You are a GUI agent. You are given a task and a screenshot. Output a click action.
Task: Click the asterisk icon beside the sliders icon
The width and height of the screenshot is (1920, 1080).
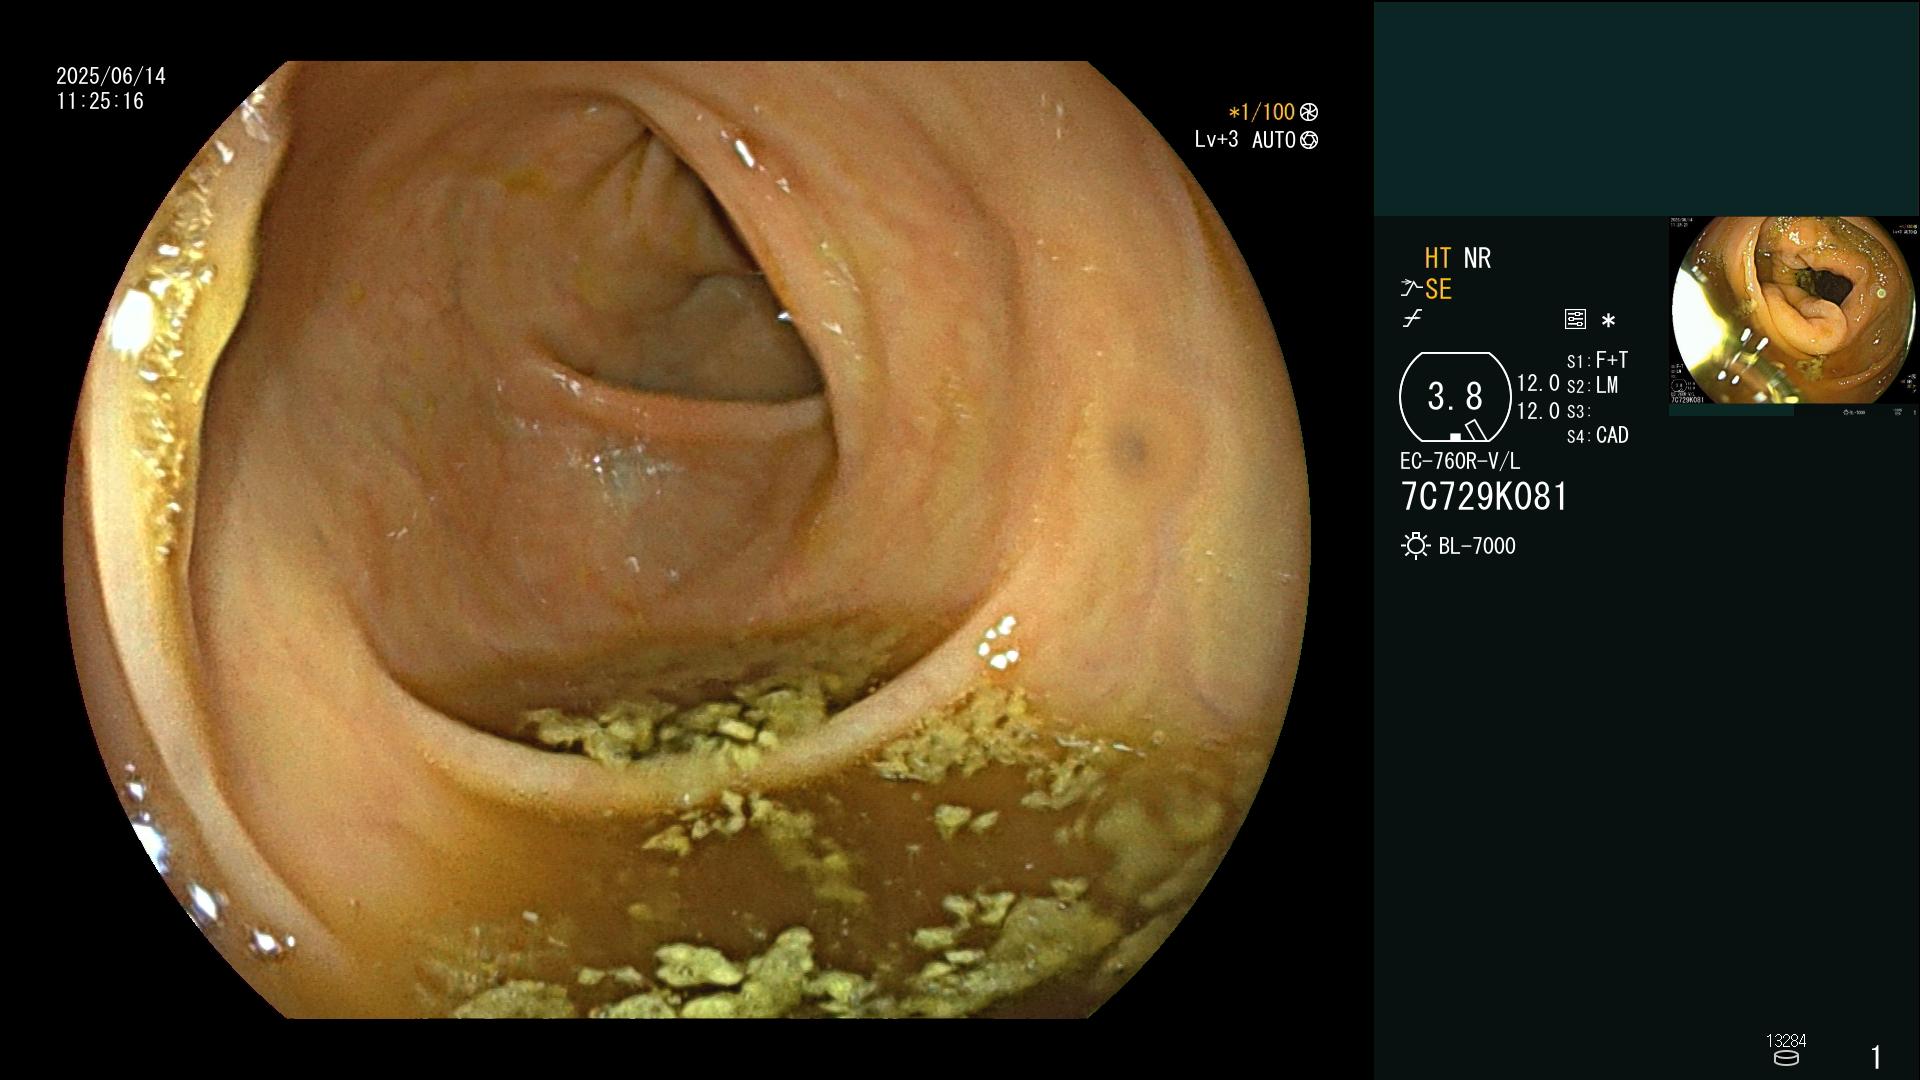point(1608,320)
